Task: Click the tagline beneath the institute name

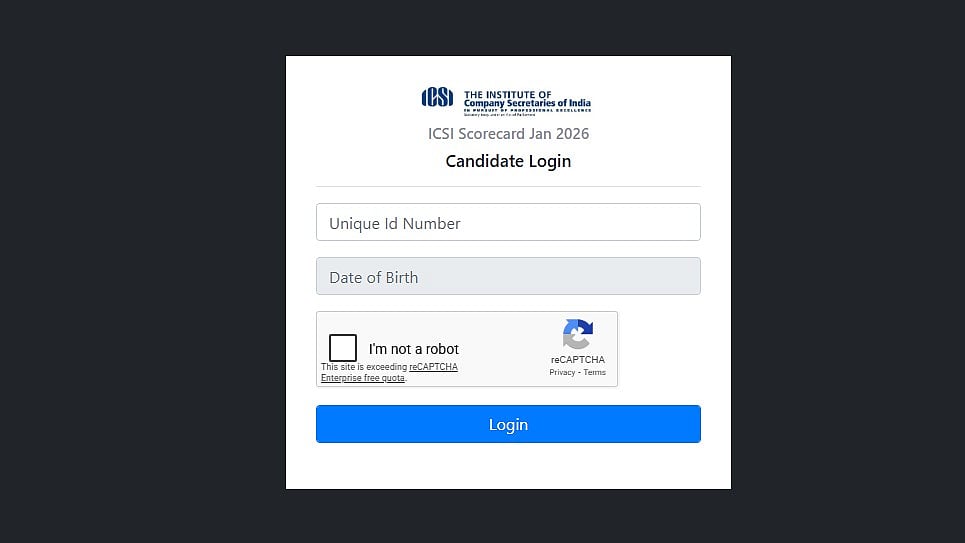Action: (527, 110)
